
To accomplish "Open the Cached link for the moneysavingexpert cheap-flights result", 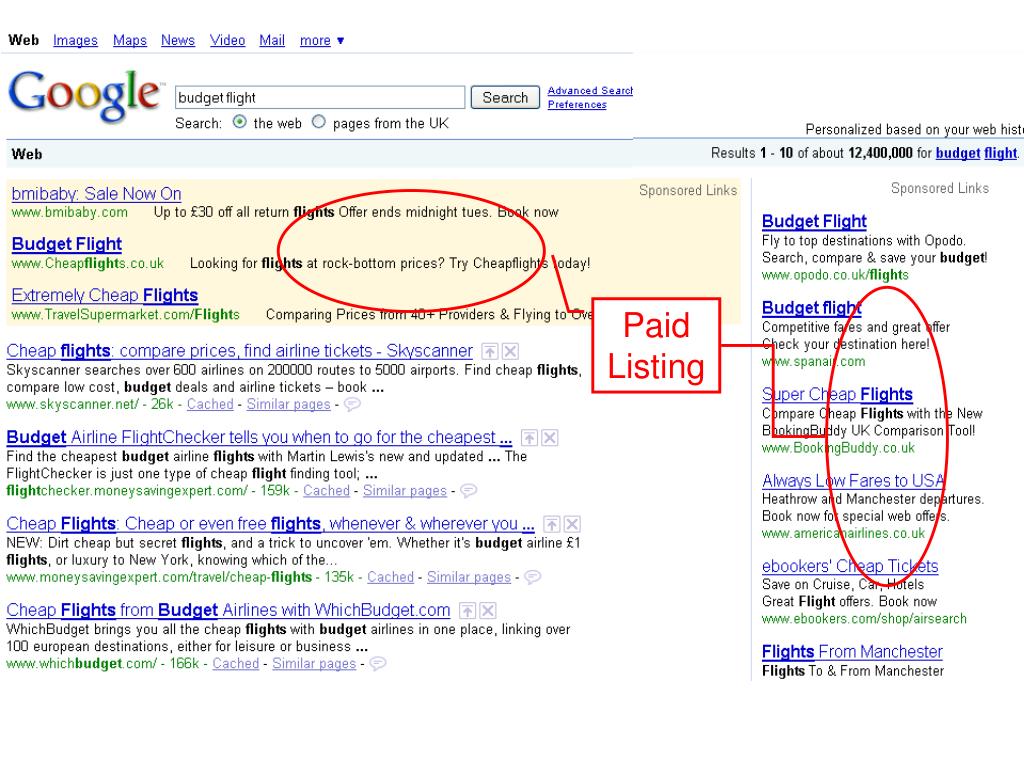I will (390, 577).
